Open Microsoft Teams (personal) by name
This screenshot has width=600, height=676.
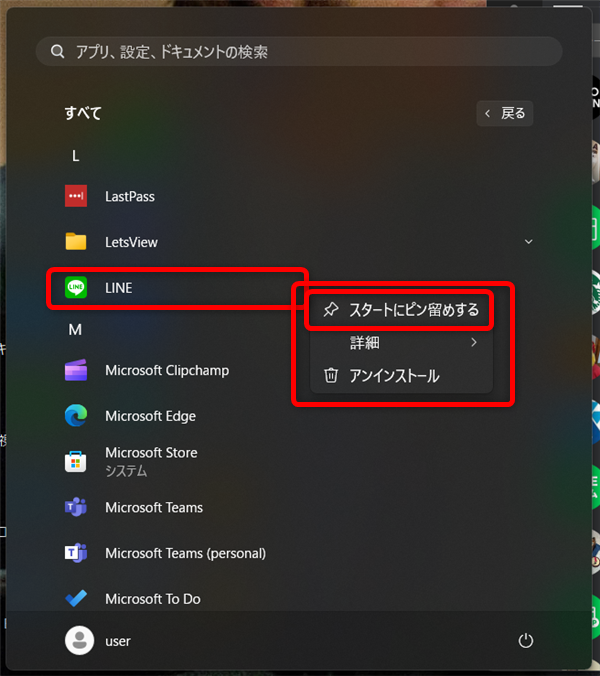tap(186, 553)
